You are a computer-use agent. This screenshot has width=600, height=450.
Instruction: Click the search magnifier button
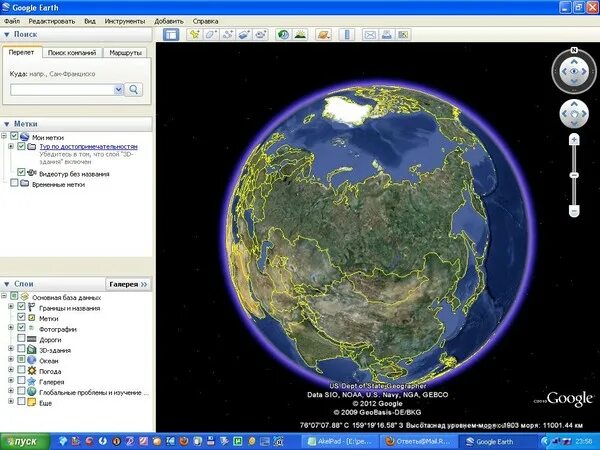(134, 90)
